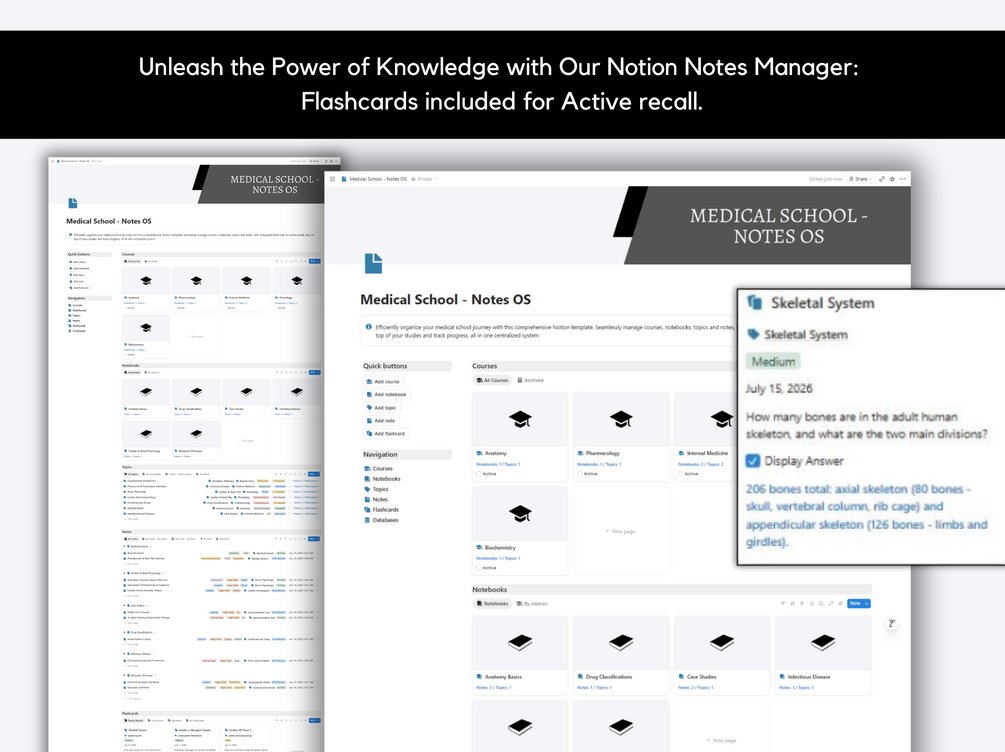
Task: Click the Skeletal System flashcard heading
Action: coord(822,303)
